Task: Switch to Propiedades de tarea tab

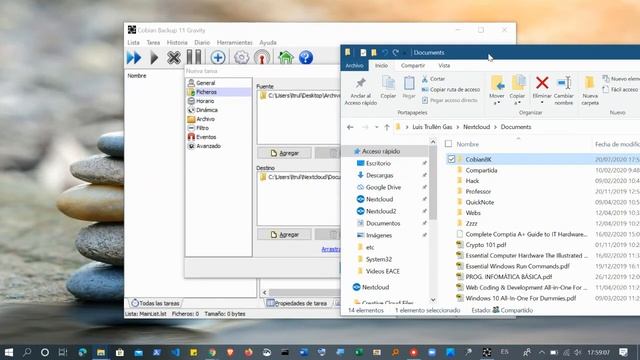Action: (x=297, y=303)
